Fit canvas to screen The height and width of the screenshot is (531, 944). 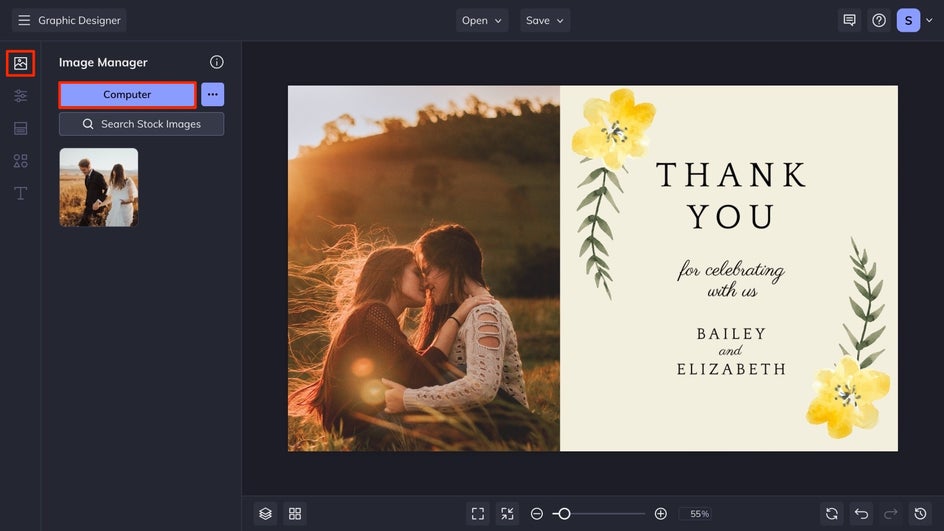coord(478,514)
